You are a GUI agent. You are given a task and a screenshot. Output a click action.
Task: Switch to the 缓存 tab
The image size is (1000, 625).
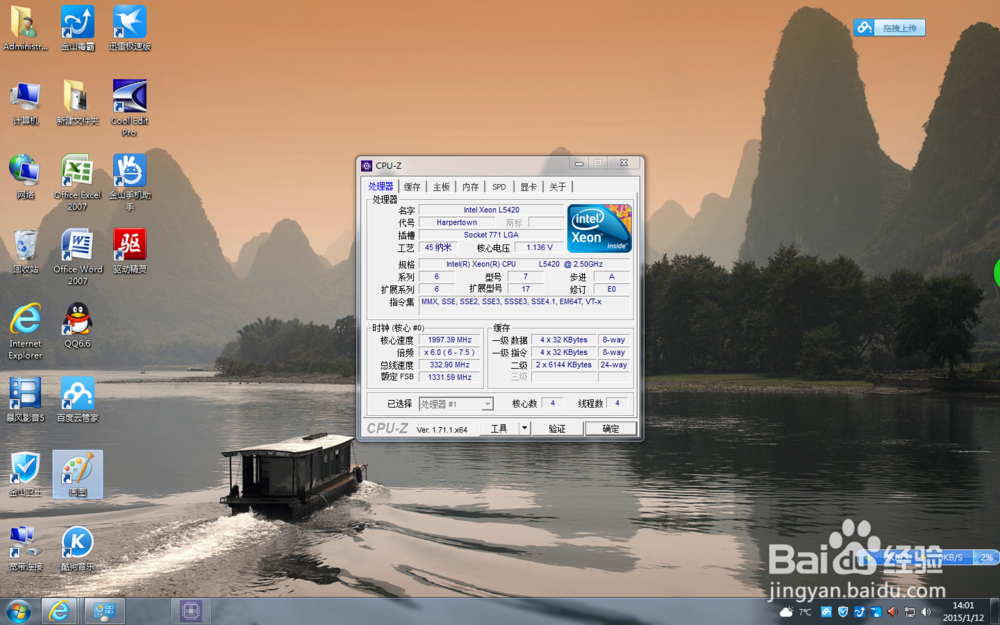click(412, 187)
